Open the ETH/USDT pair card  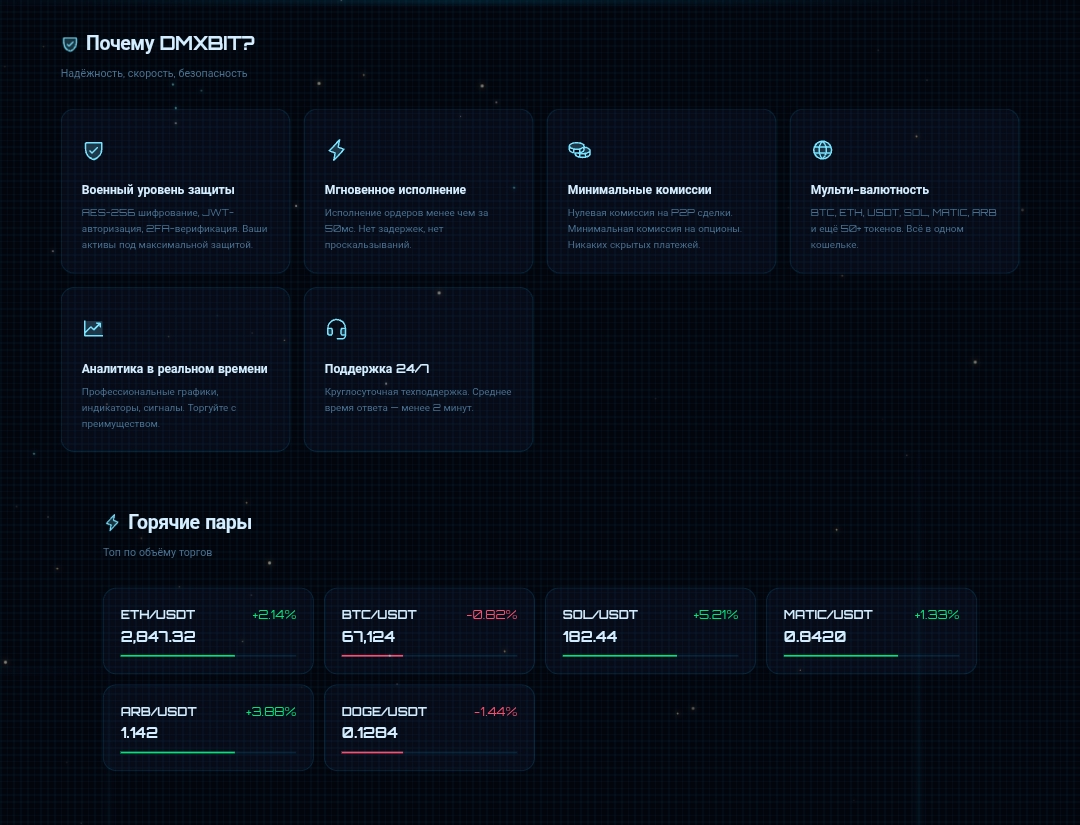coord(208,631)
